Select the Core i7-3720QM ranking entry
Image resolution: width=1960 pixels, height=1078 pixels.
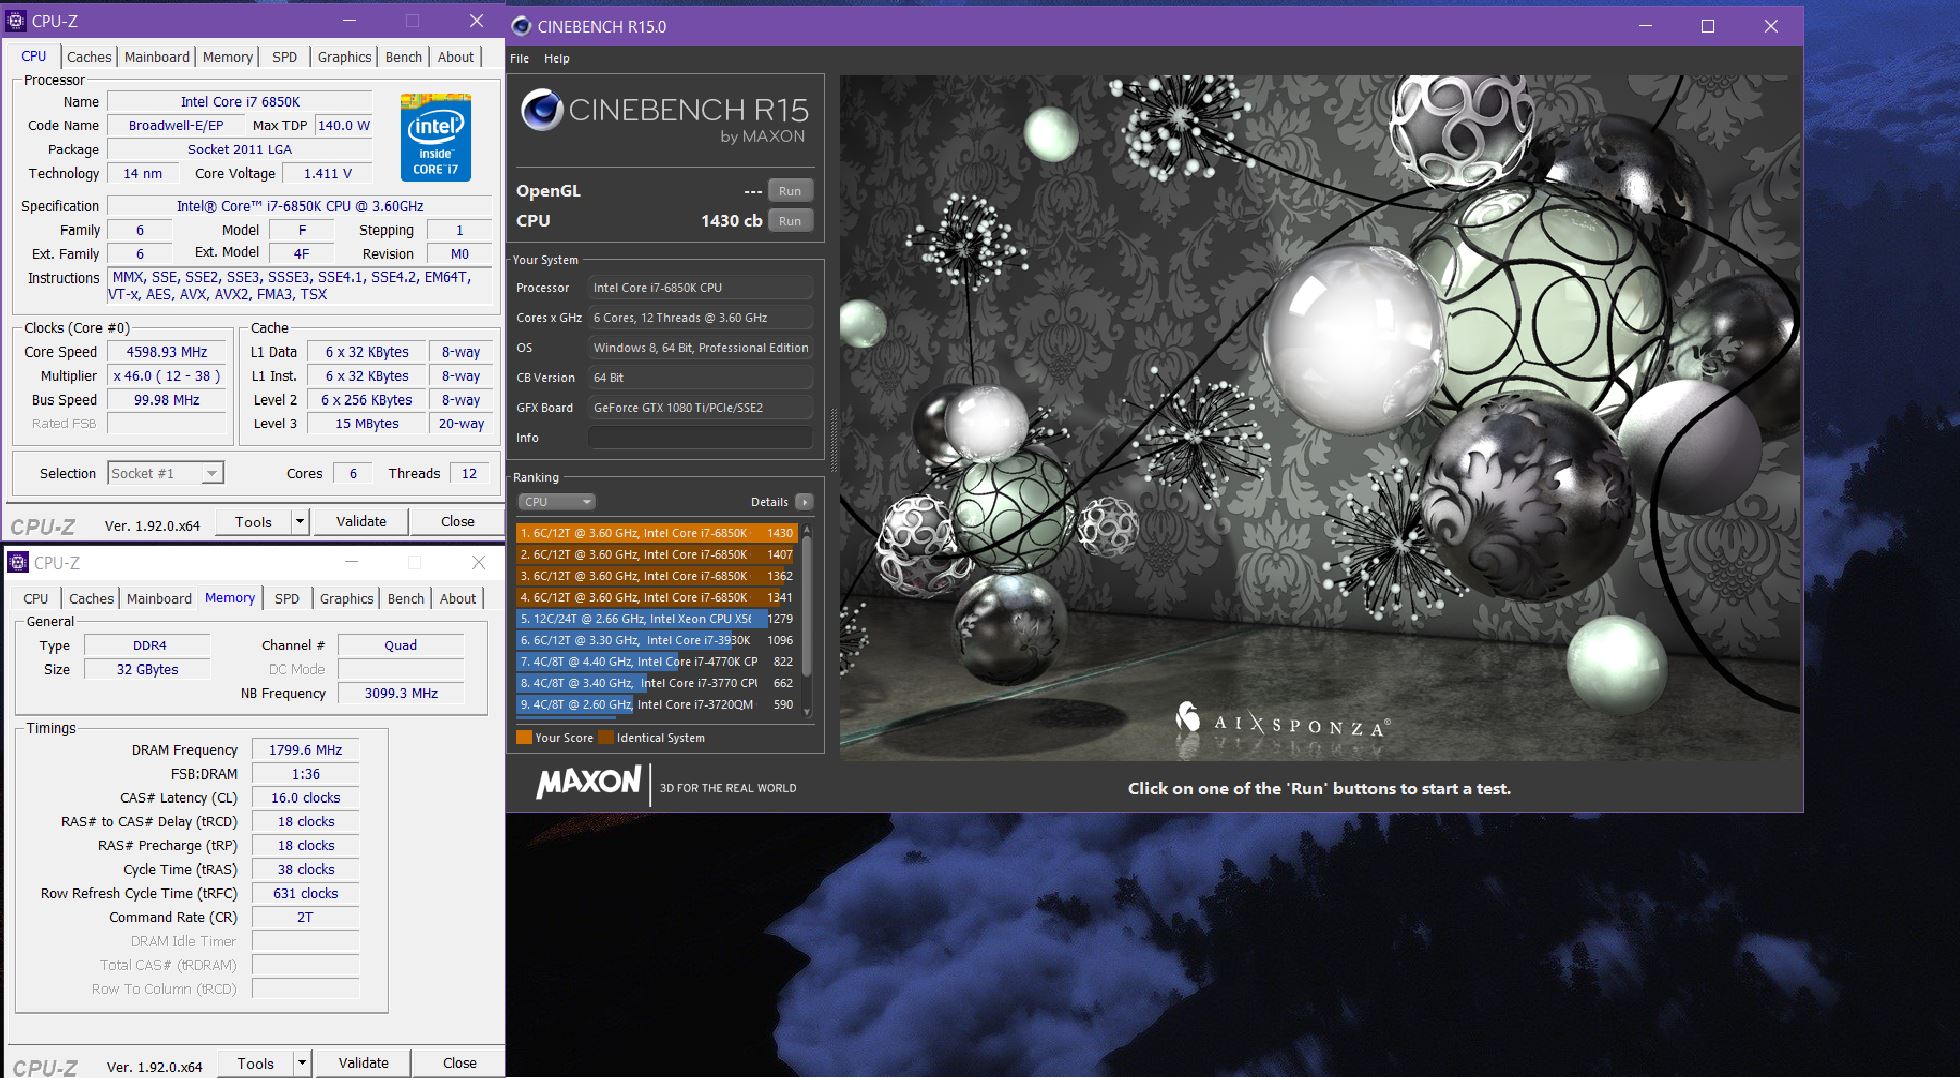pyautogui.click(x=656, y=704)
